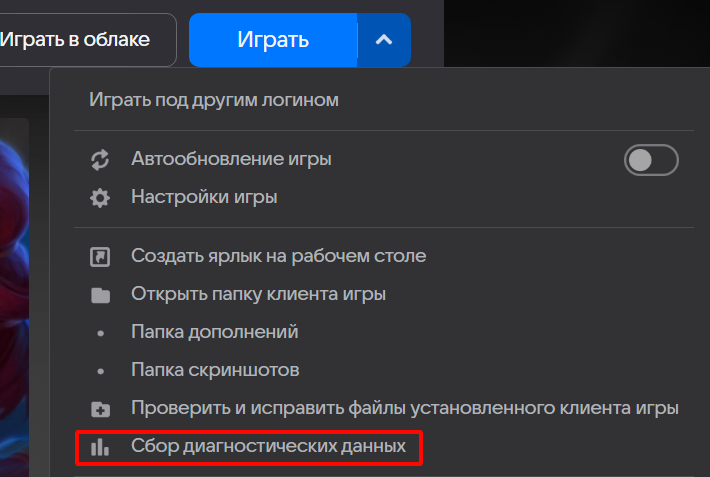Screen dimensions: 710x477
Task: Toggle the Автообновление игры switch
Action: coord(651,160)
